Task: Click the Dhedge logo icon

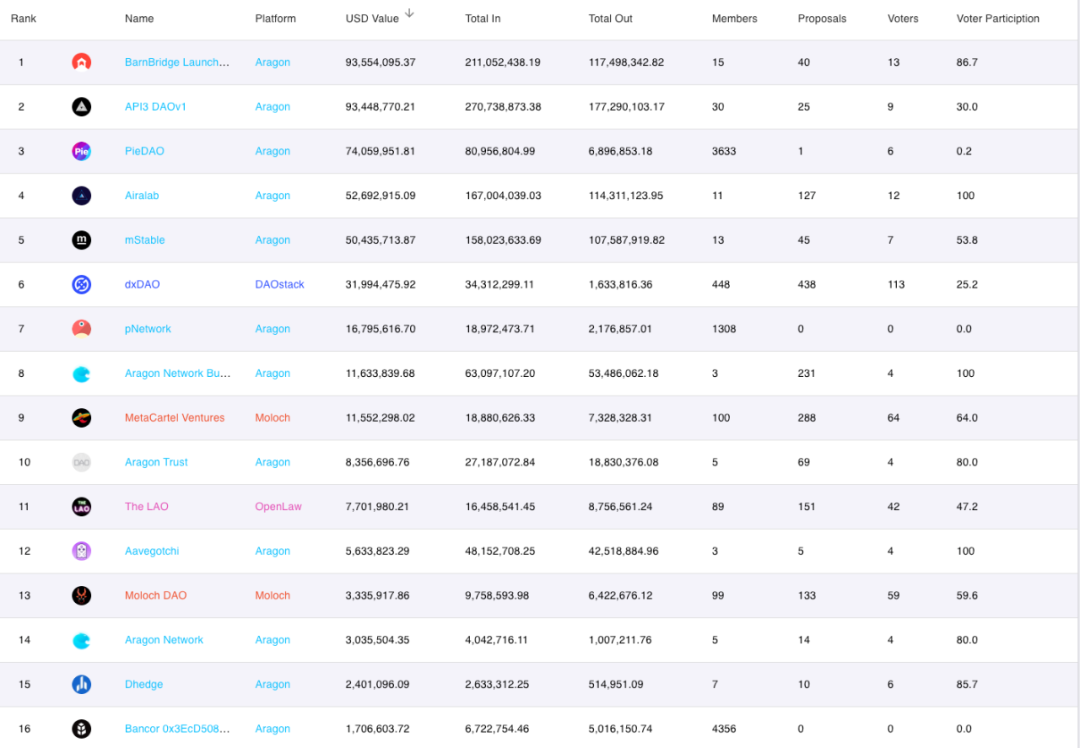Action: point(81,684)
